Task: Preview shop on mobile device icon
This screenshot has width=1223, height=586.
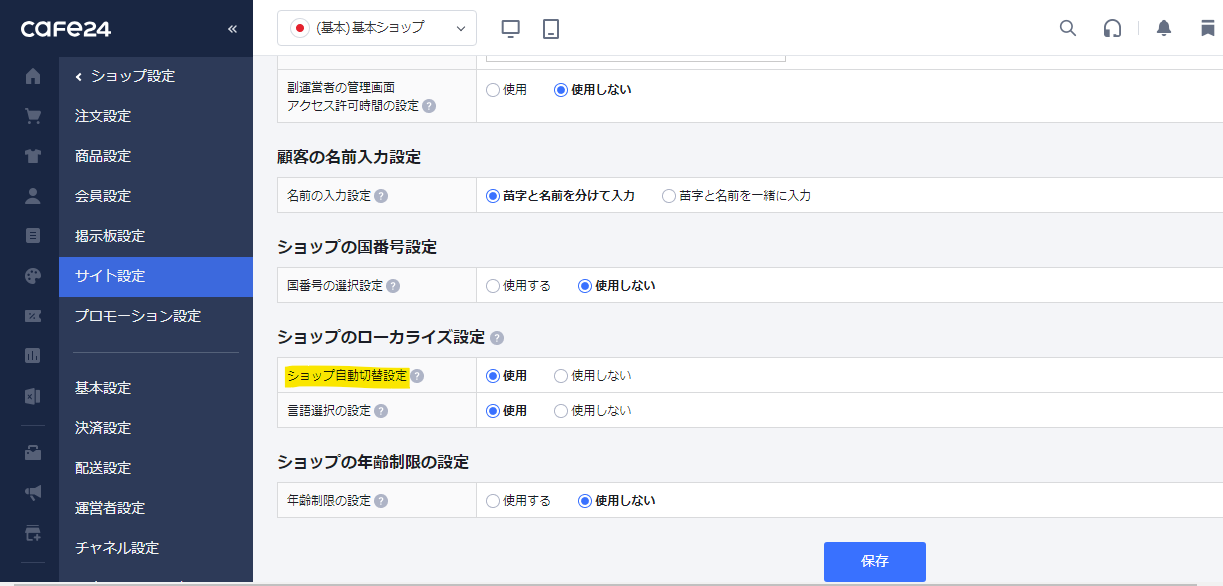Action: pyautogui.click(x=551, y=29)
